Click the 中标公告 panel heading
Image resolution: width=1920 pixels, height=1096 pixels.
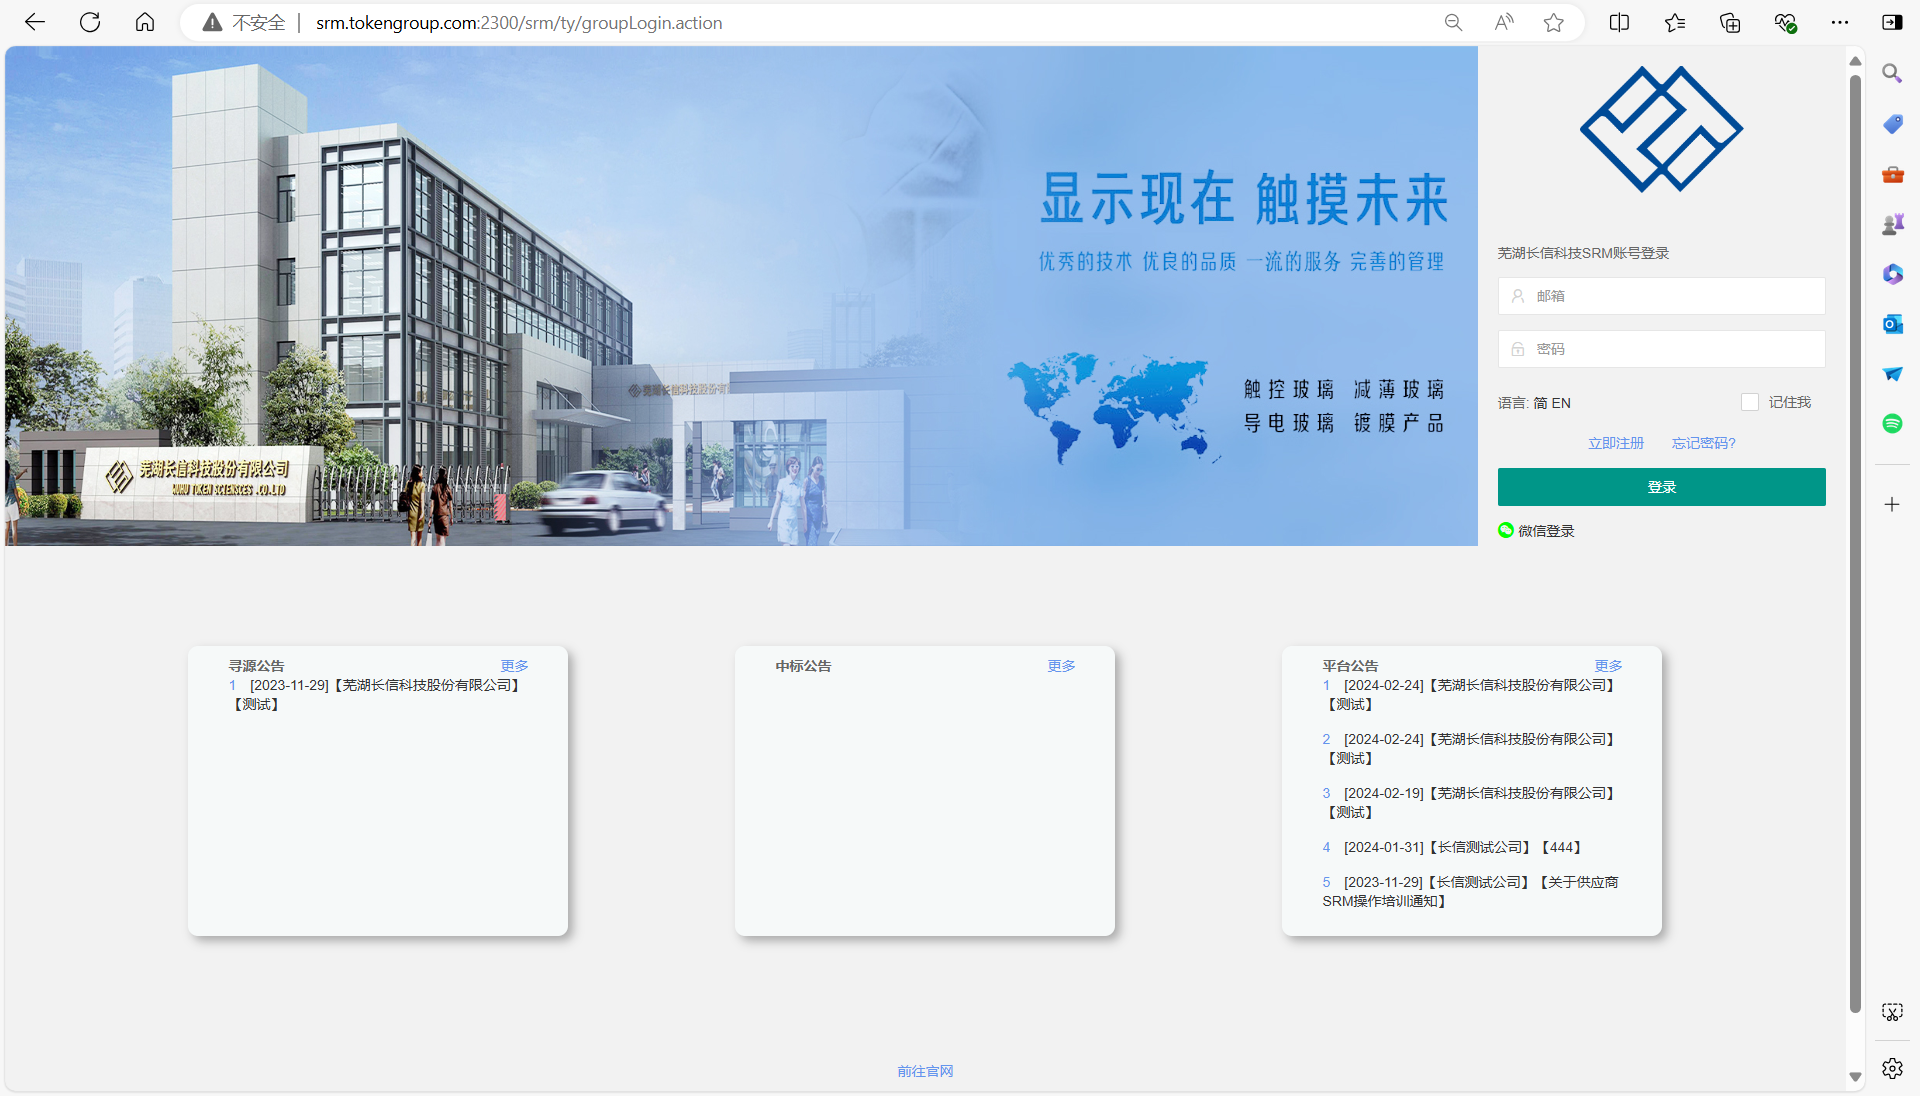(803, 666)
